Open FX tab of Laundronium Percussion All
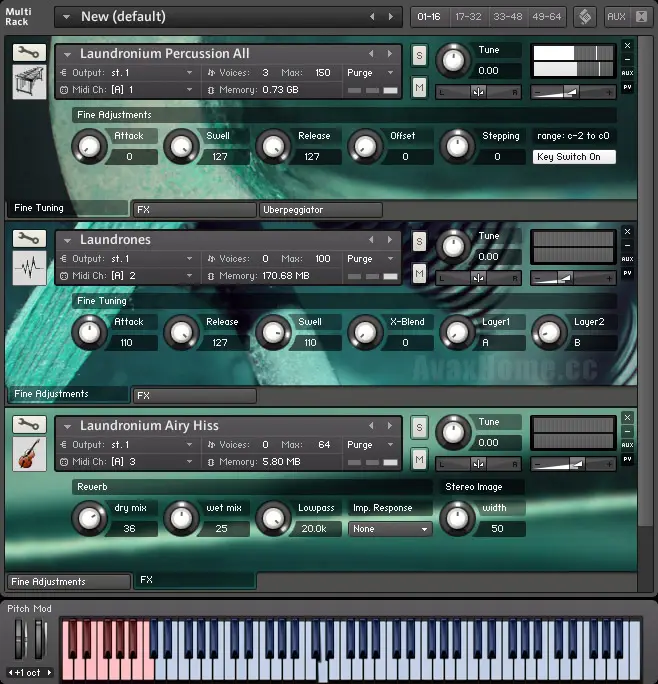Screen dimensions: 658x684 click(x=195, y=210)
